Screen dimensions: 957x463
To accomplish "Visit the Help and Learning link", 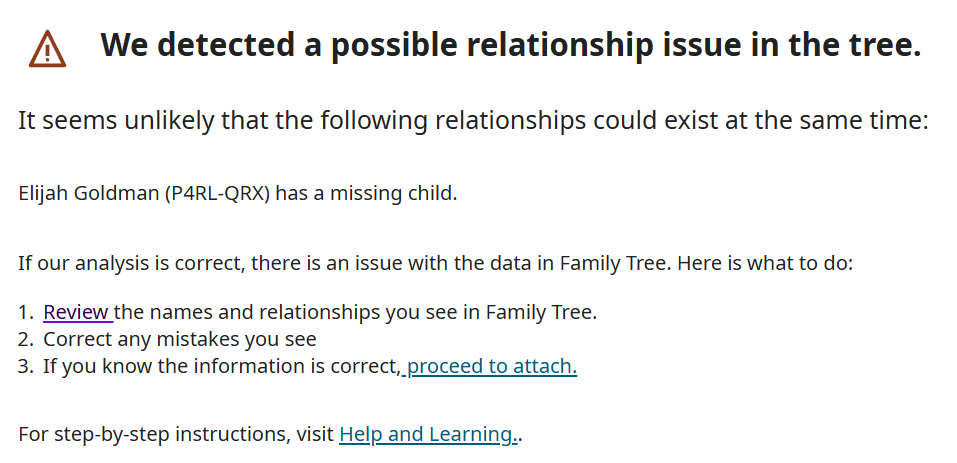I will click(428, 434).
